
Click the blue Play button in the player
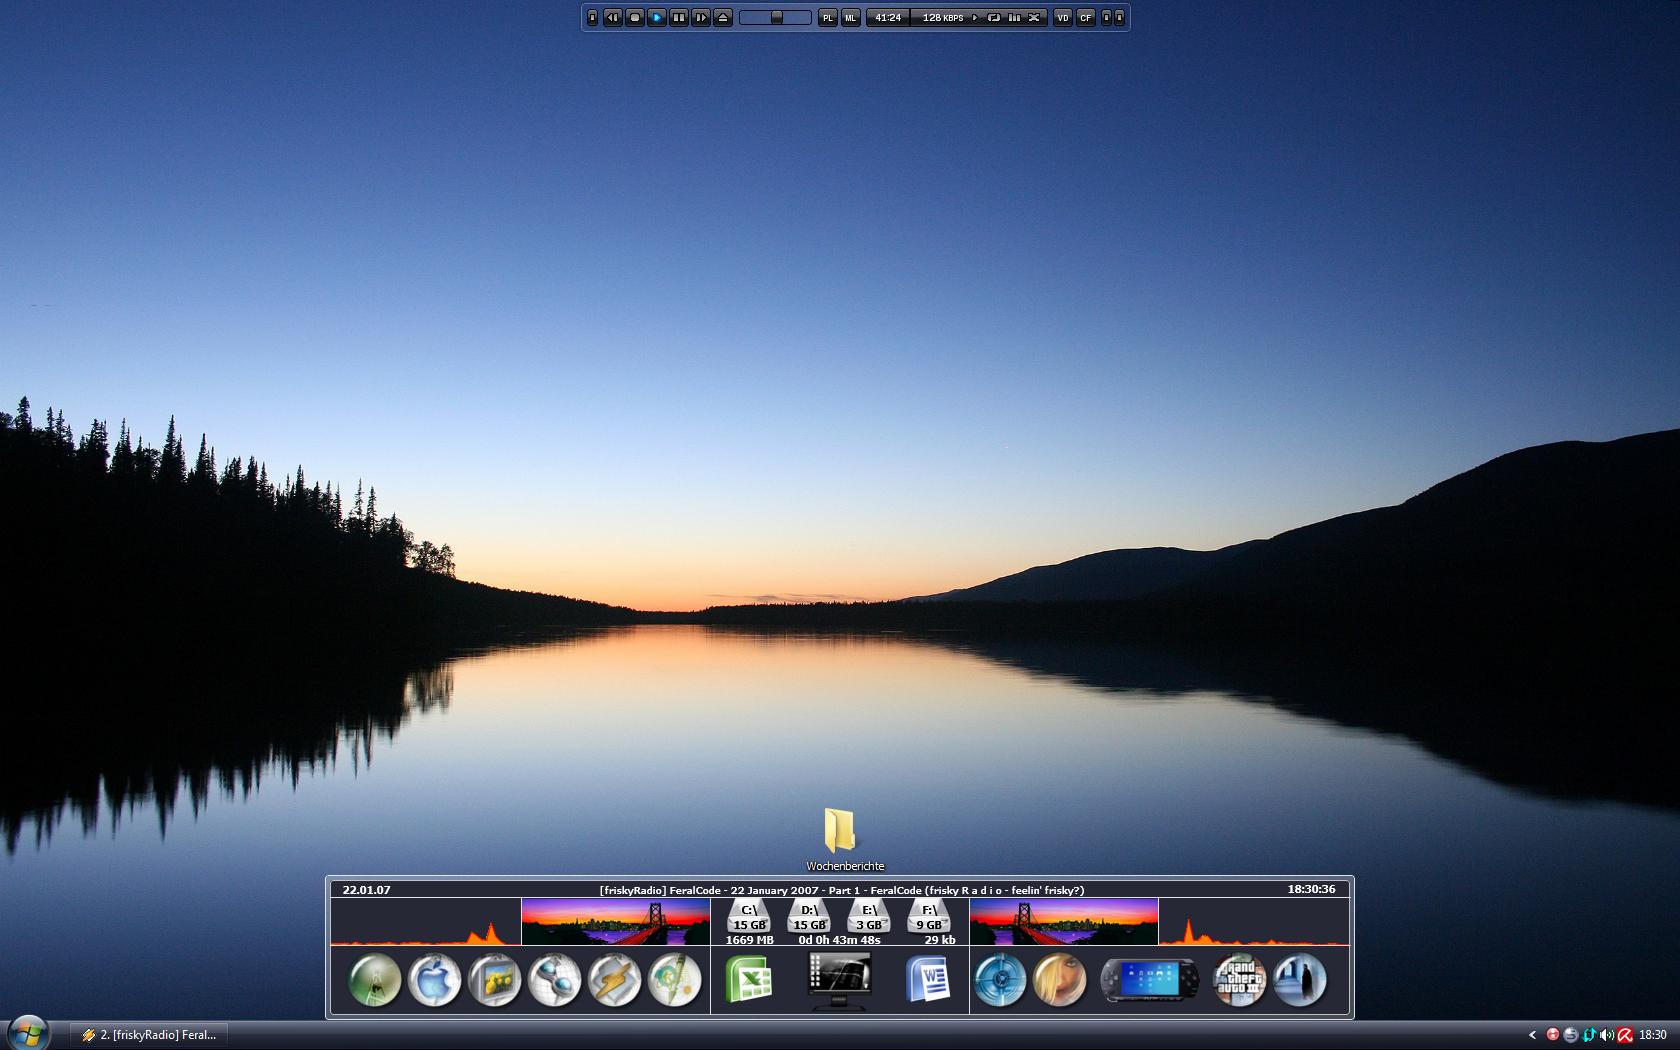(656, 18)
